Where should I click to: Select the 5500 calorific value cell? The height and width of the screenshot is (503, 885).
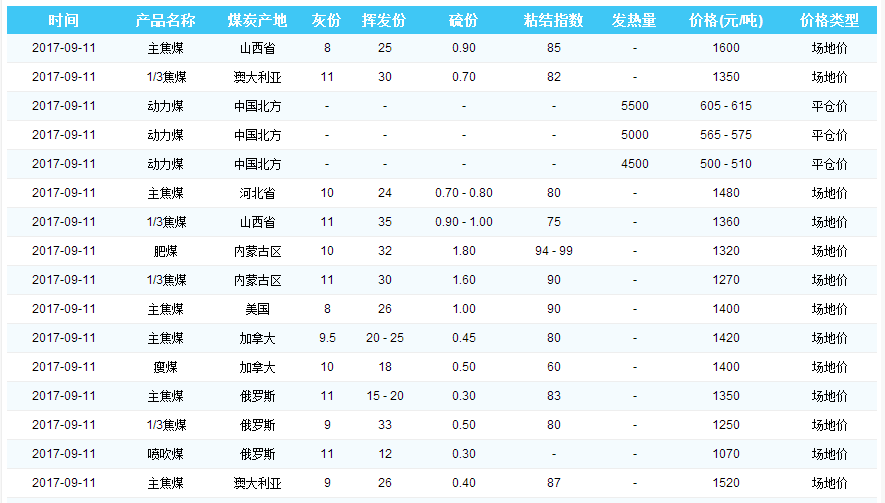[634, 106]
